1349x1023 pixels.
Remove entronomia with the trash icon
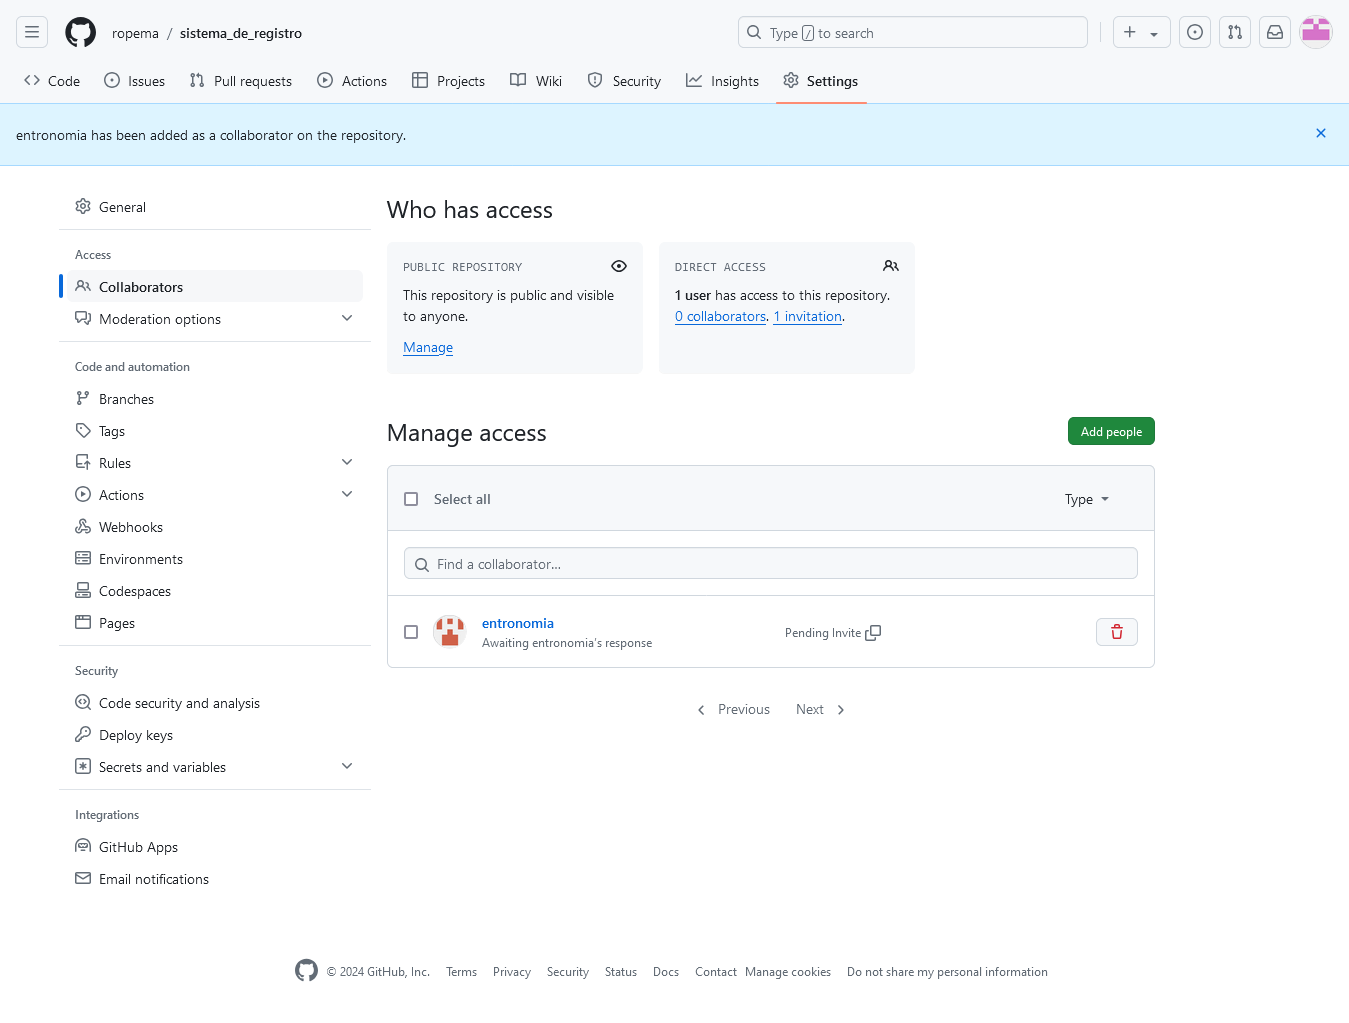coord(1117,632)
